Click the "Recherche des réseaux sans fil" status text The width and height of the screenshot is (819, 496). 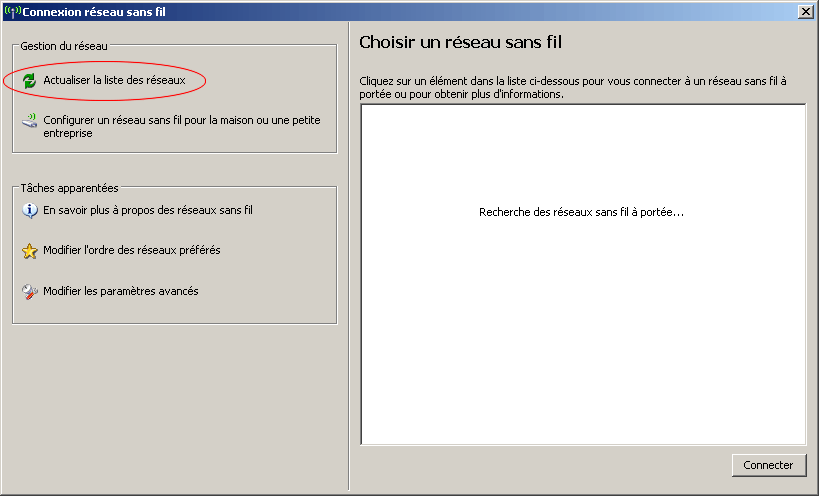(x=581, y=213)
